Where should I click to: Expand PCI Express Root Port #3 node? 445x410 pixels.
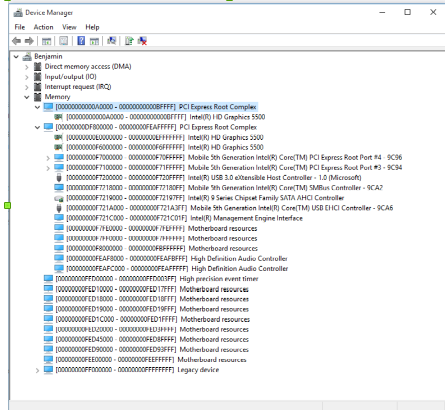pos(48,168)
